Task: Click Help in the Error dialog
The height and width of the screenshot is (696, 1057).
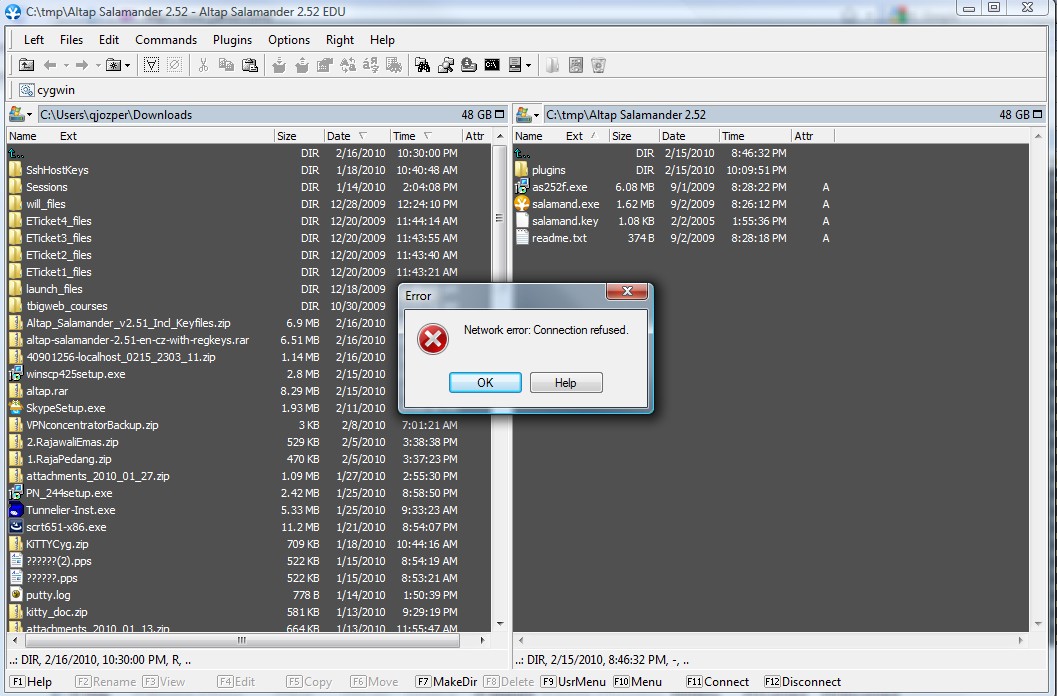Action: click(566, 382)
